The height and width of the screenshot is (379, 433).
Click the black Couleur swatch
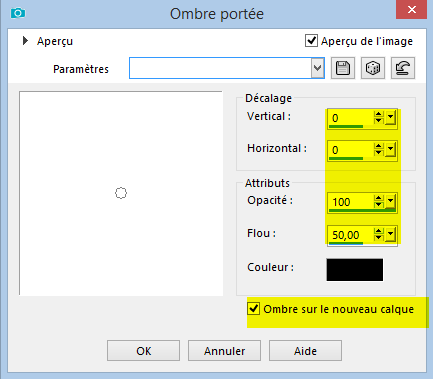point(355,269)
